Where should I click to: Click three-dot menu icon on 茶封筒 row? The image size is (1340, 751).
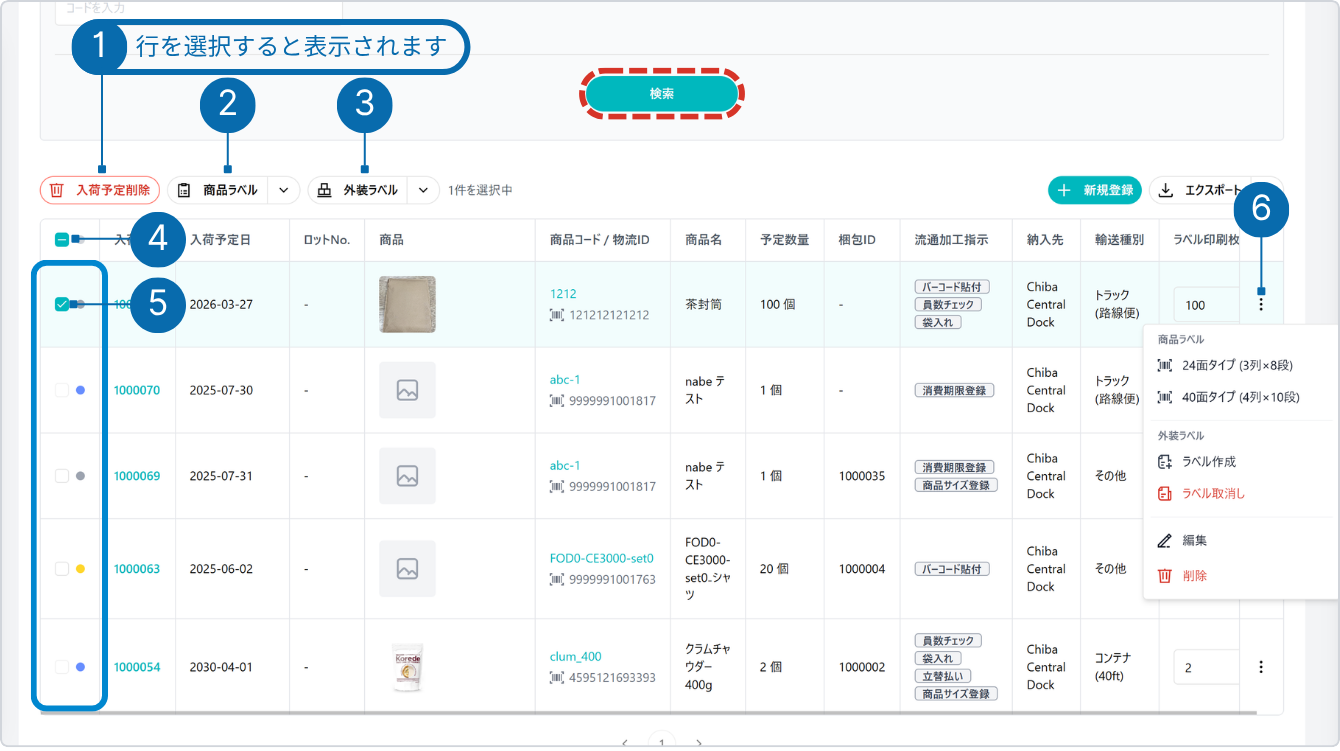coord(1260,304)
